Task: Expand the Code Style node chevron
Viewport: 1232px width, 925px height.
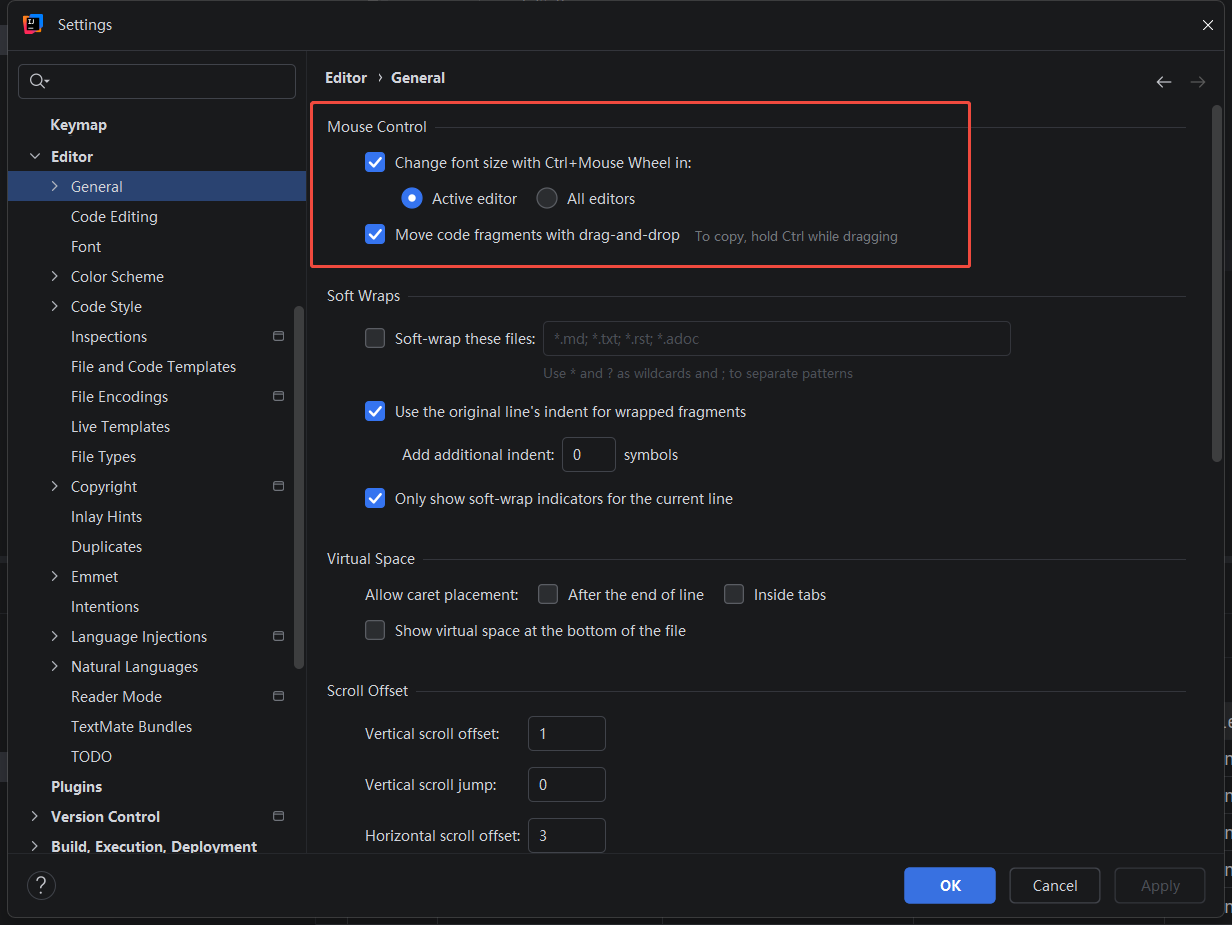Action: click(55, 307)
